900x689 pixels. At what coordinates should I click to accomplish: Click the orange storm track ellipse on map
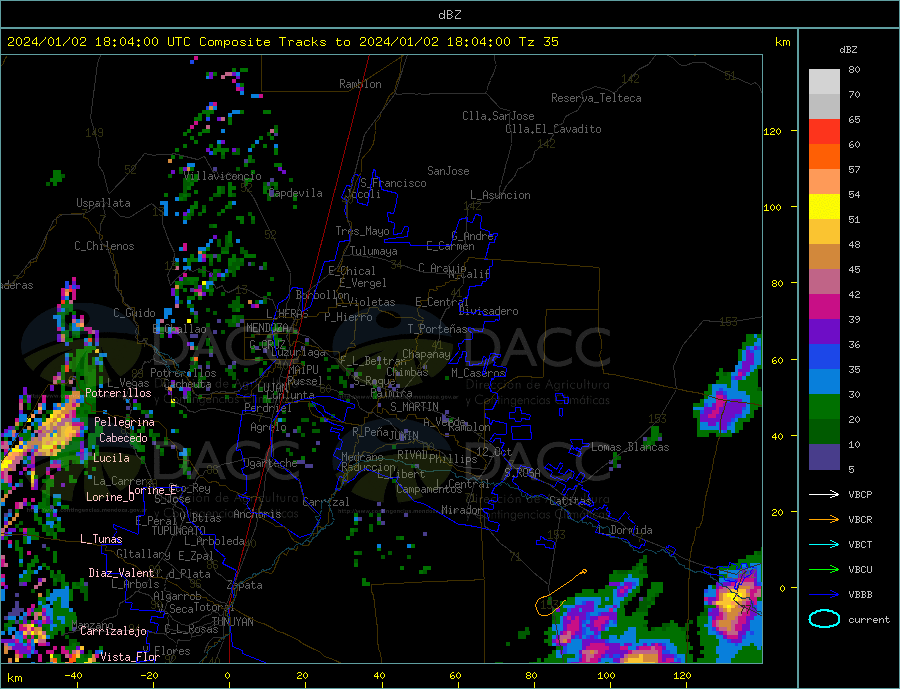click(x=548, y=606)
